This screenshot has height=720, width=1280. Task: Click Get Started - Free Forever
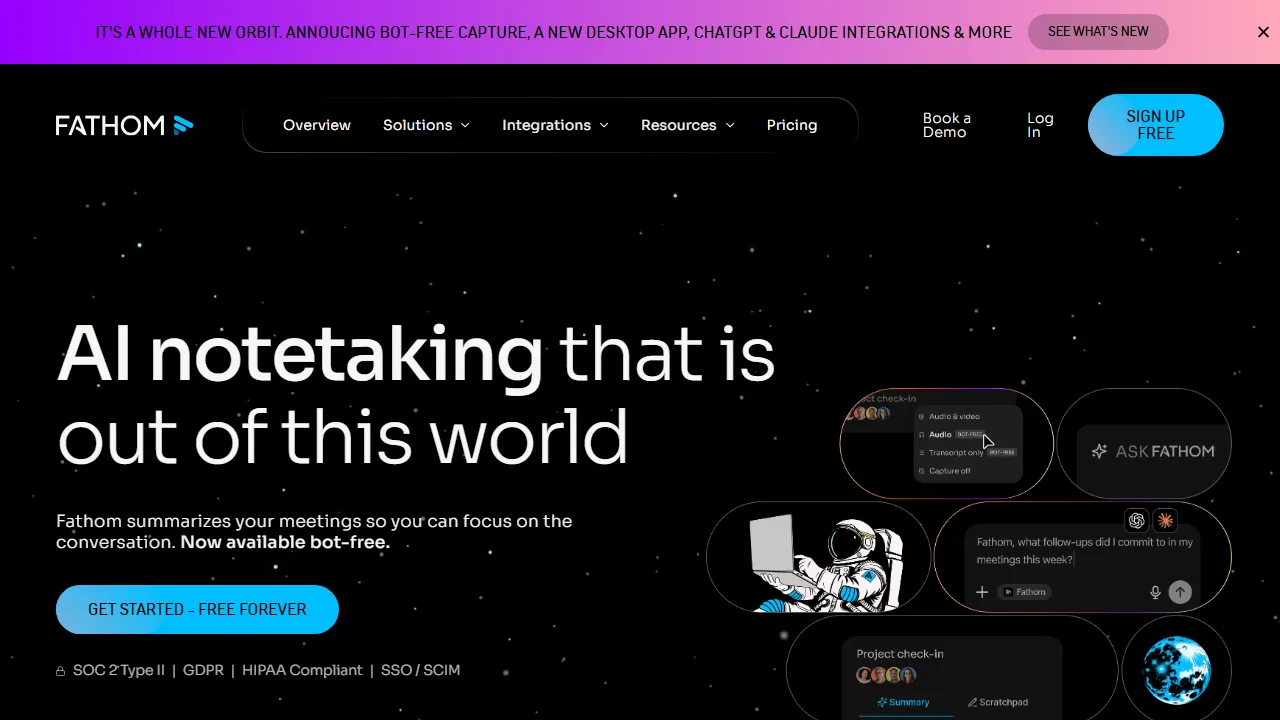197,609
